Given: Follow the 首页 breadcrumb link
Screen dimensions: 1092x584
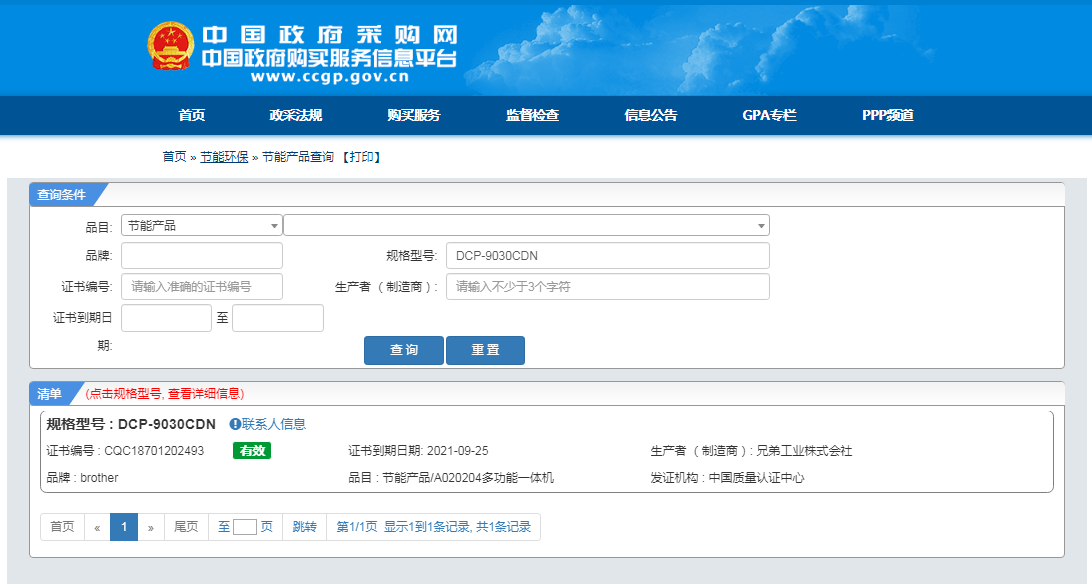Looking at the screenshot, I should [174, 157].
